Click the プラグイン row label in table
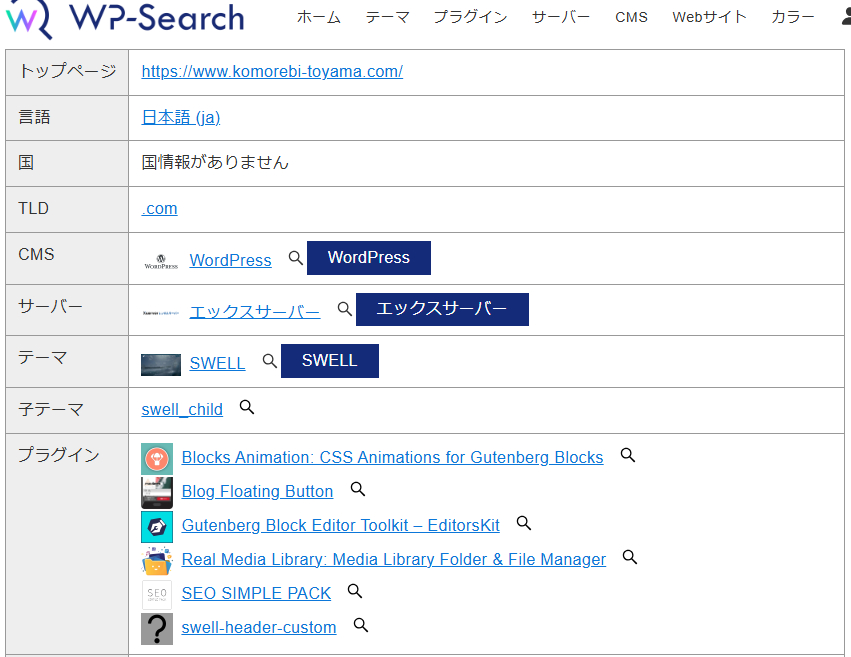The width and height of the screenshot is (851, 657). [x=59, y=455]
